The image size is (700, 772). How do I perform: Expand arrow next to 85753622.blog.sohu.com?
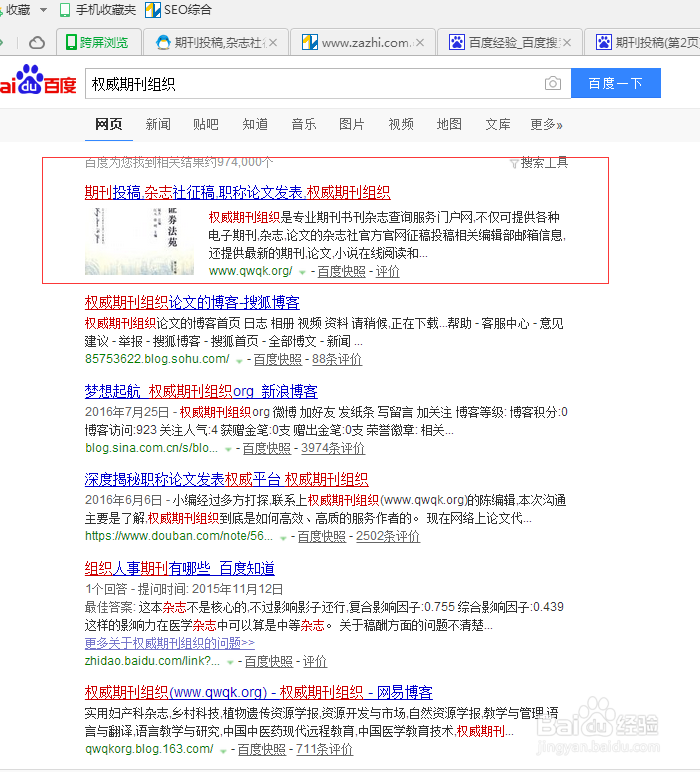(239, 360)
